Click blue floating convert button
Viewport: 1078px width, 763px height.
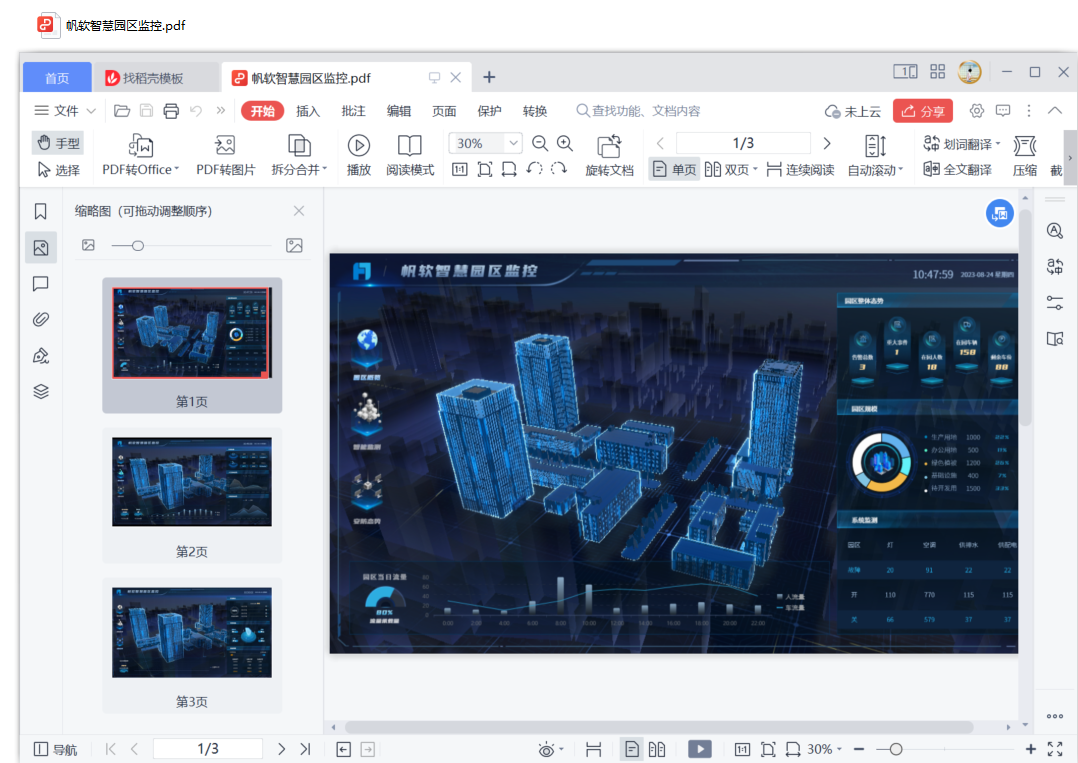pyautogui.click(x=999, y=214)
